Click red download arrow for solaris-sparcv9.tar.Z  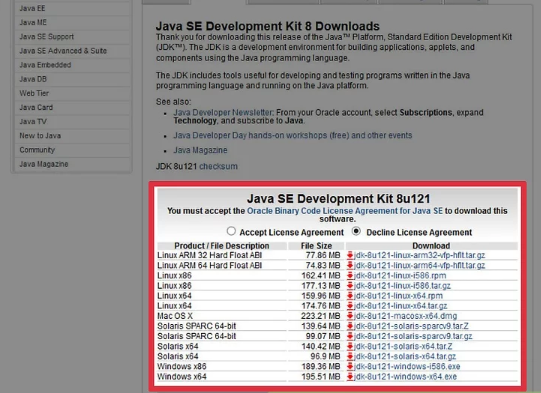pyautogui.click(x=350, y=326)
